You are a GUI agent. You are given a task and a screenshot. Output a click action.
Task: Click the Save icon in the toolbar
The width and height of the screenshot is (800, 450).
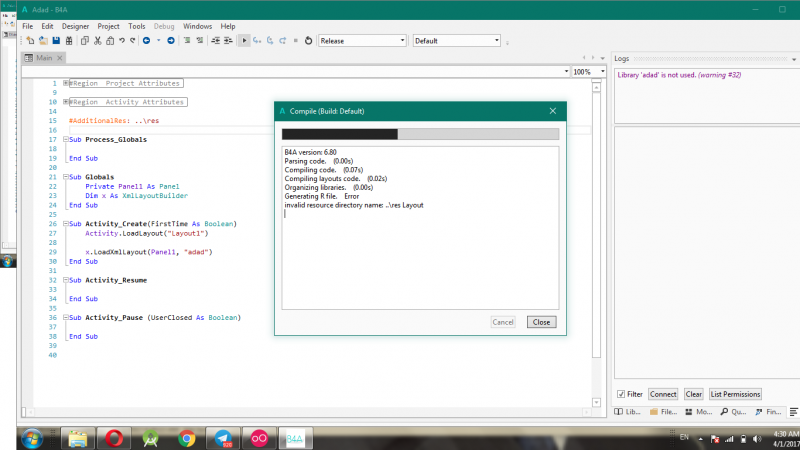pyautogui.click(x=57, y=41)
